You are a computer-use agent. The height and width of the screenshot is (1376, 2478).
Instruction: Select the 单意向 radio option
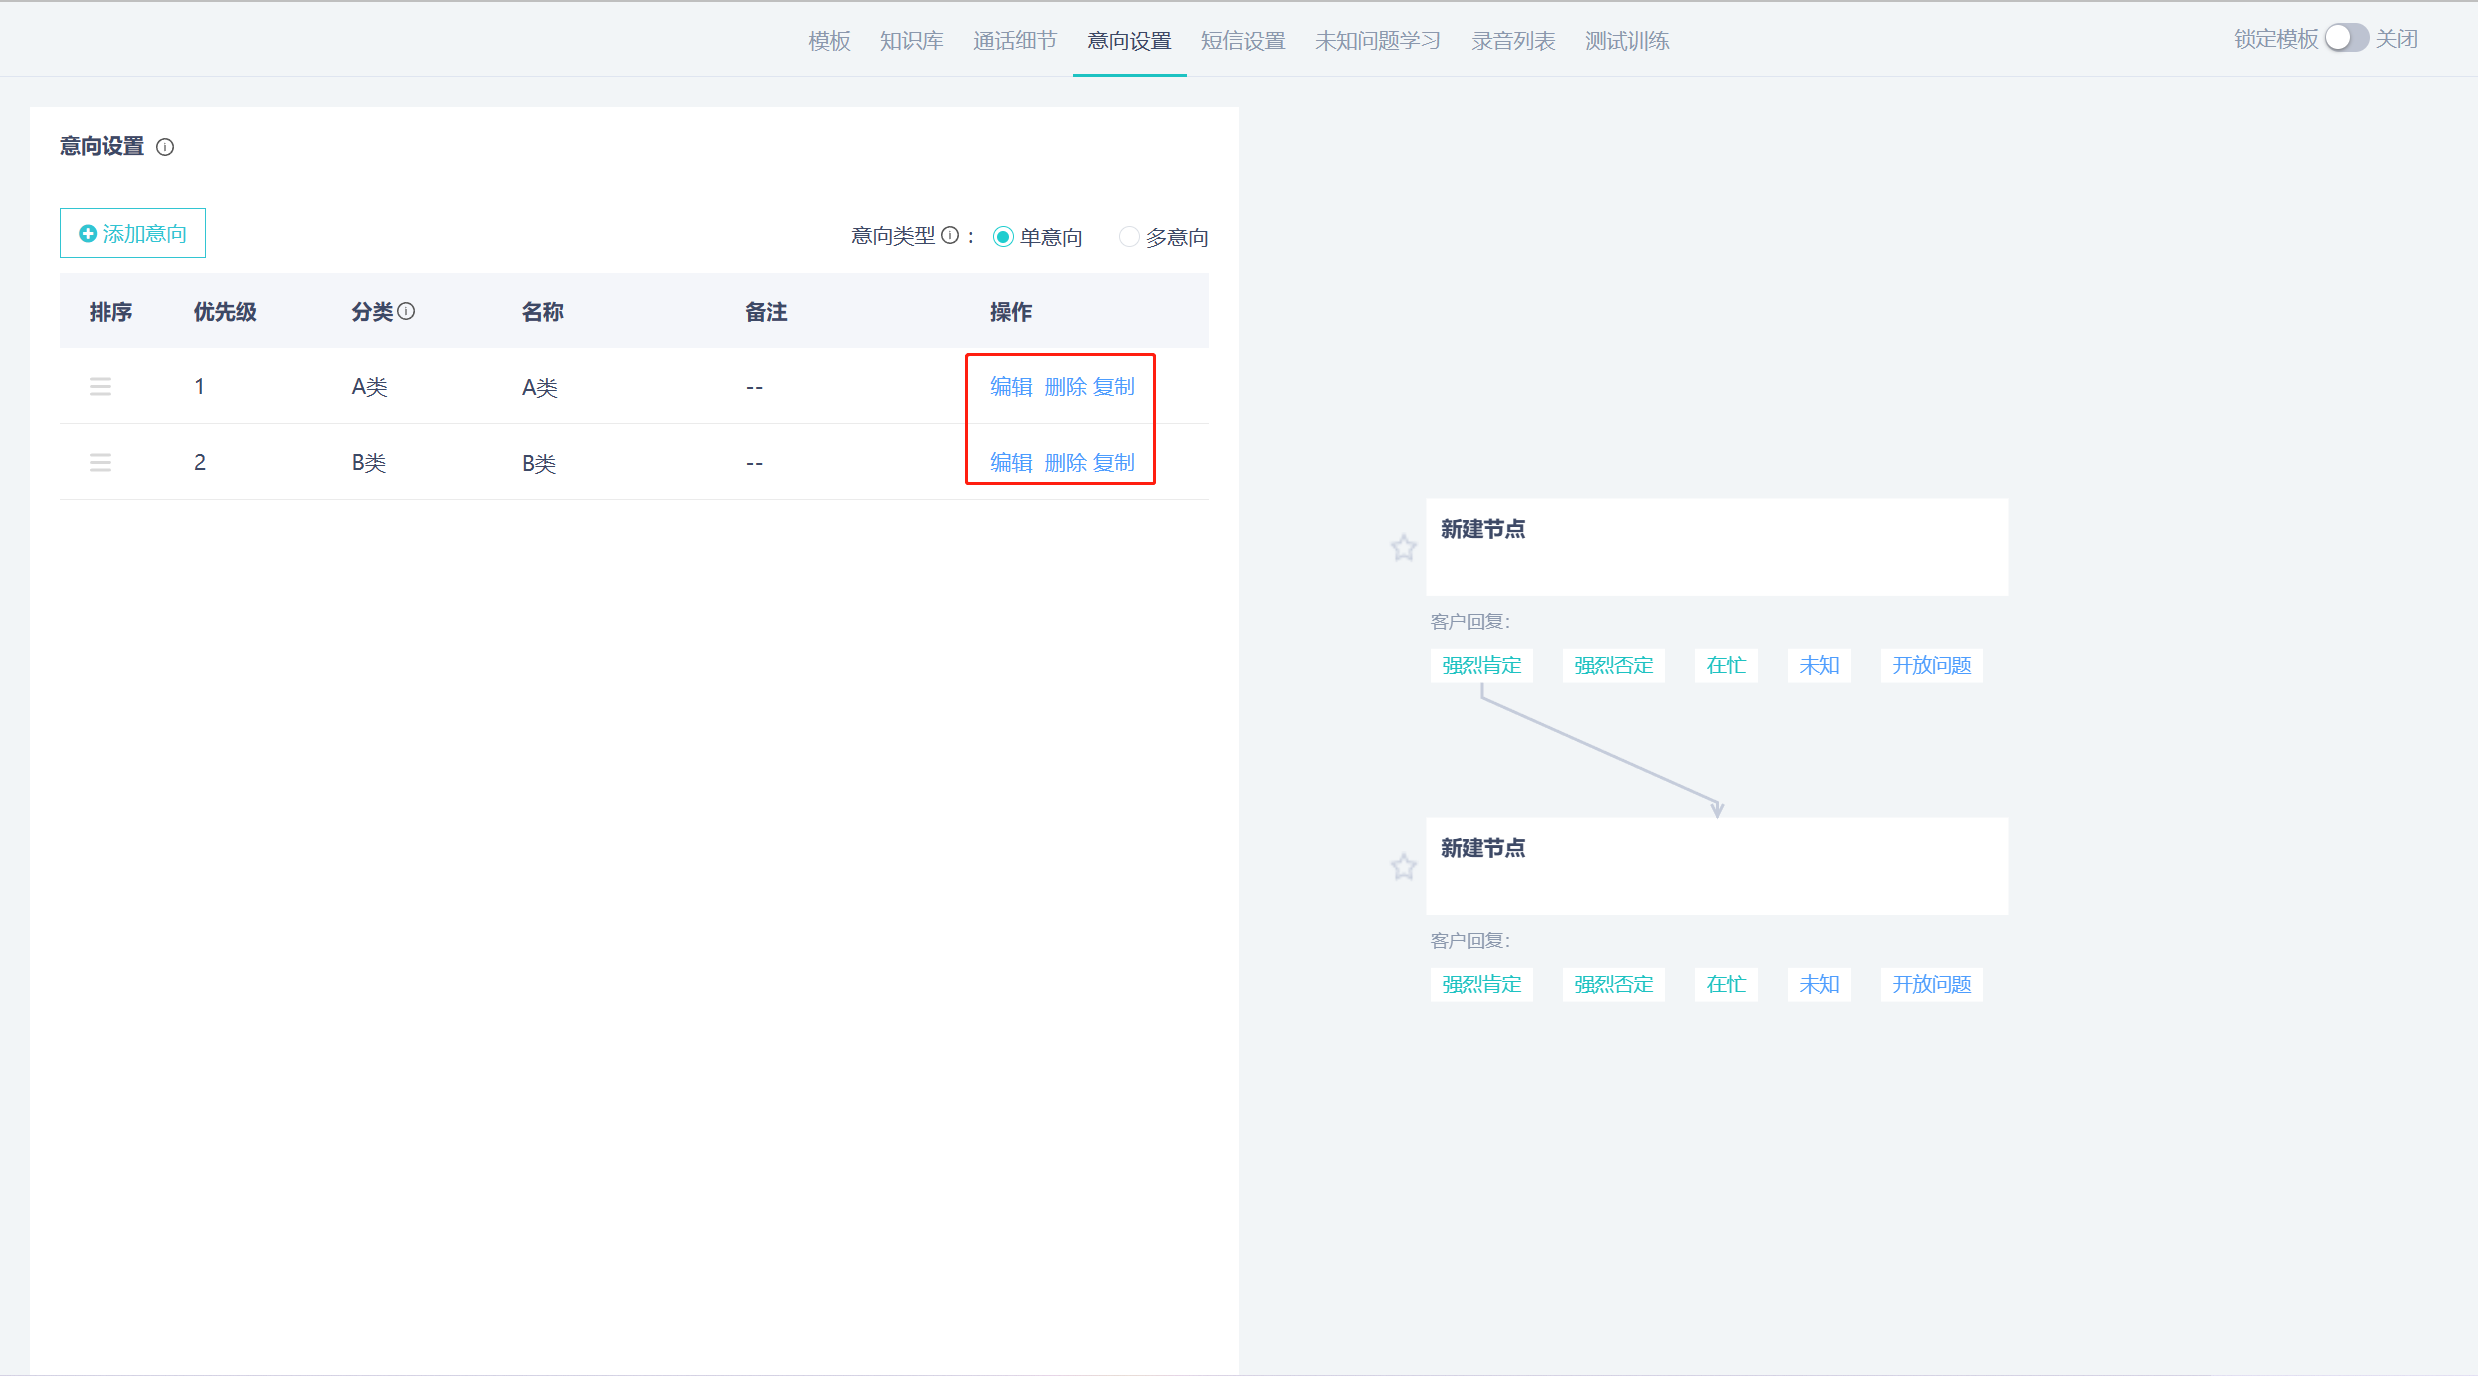tap(1003, 237)
